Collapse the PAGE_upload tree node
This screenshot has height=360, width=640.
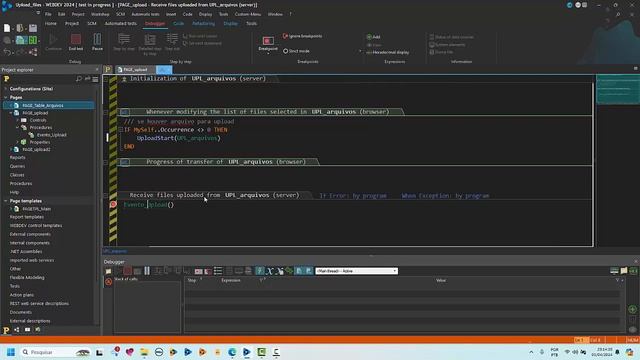point(11,113)
